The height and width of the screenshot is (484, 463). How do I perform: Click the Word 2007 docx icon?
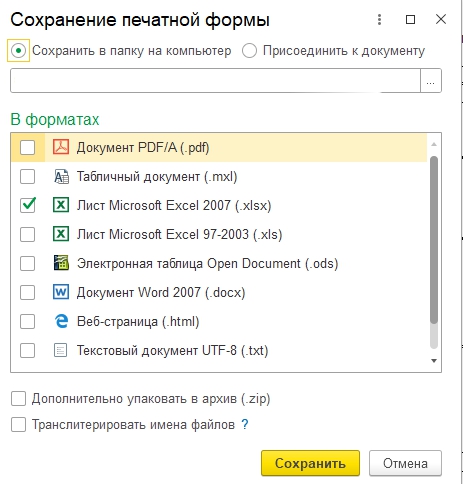click(61, 292)
